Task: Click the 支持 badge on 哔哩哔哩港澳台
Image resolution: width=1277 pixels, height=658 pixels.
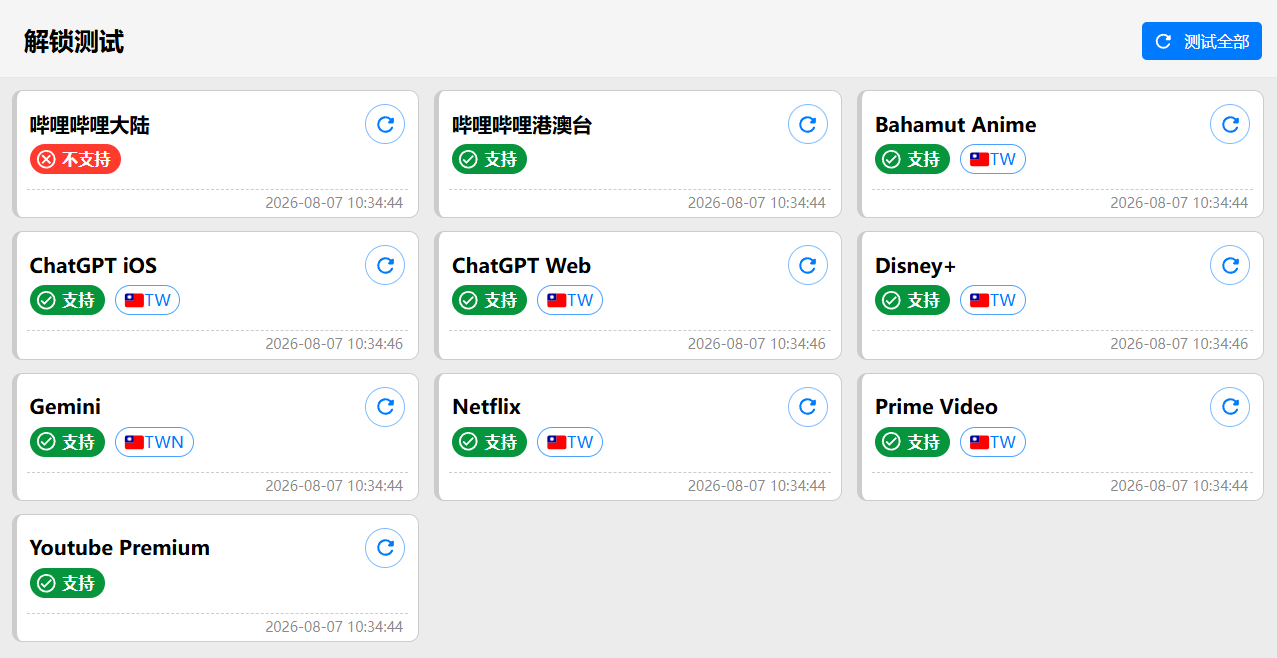Action: 490,159
